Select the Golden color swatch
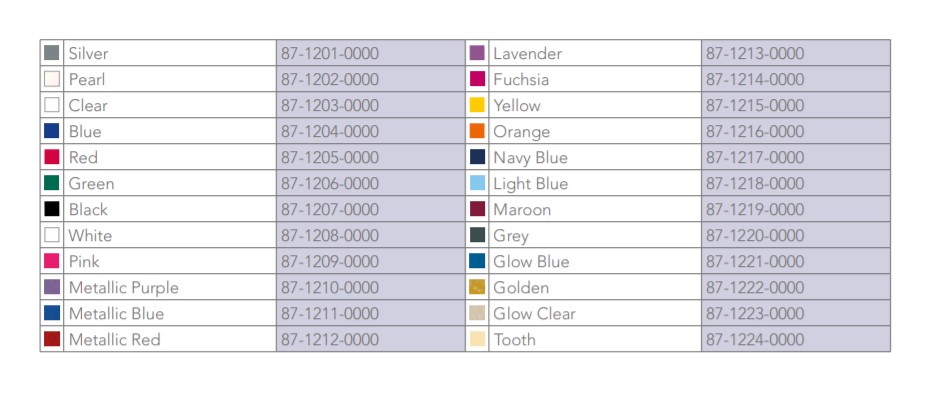 [477, 287]
